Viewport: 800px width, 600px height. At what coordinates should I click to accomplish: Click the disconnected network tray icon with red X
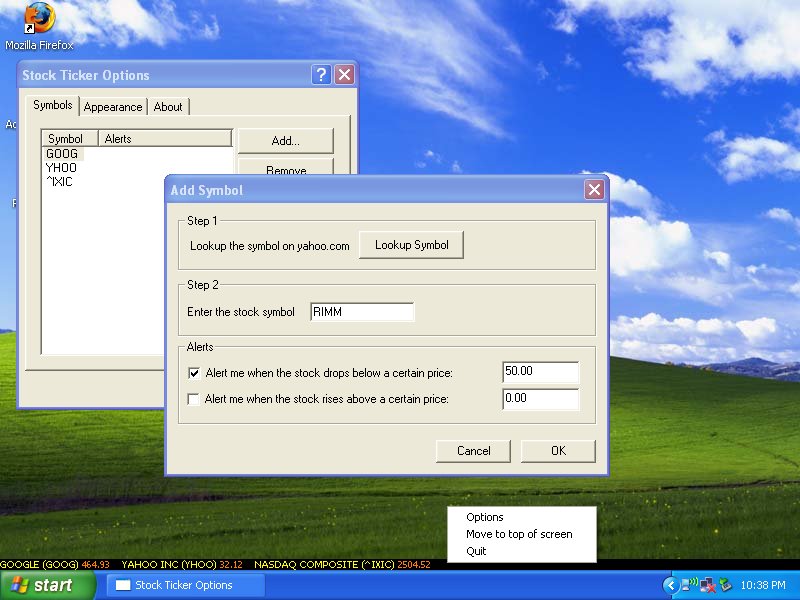tap(708, 585)
